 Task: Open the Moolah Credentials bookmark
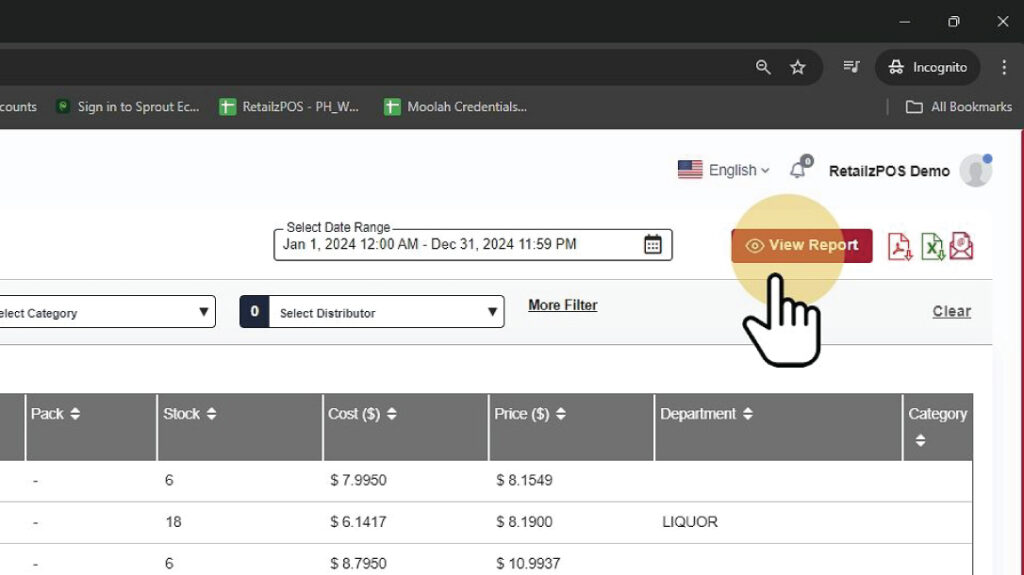click(455, 107)
